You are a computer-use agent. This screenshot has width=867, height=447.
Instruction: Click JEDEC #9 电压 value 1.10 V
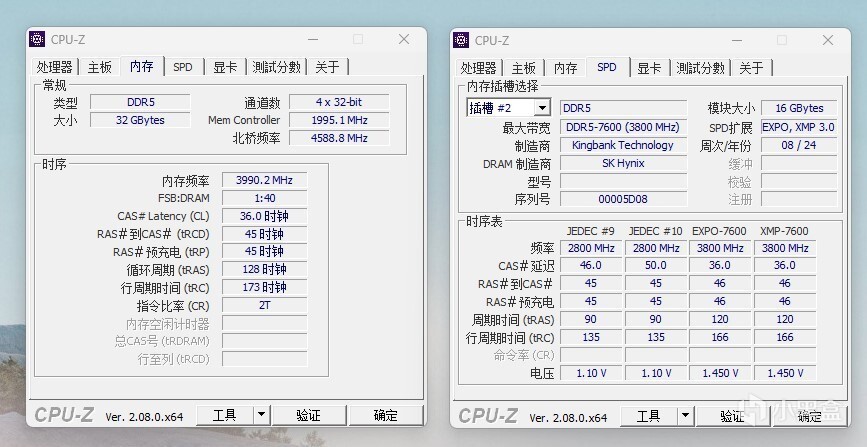591,373
